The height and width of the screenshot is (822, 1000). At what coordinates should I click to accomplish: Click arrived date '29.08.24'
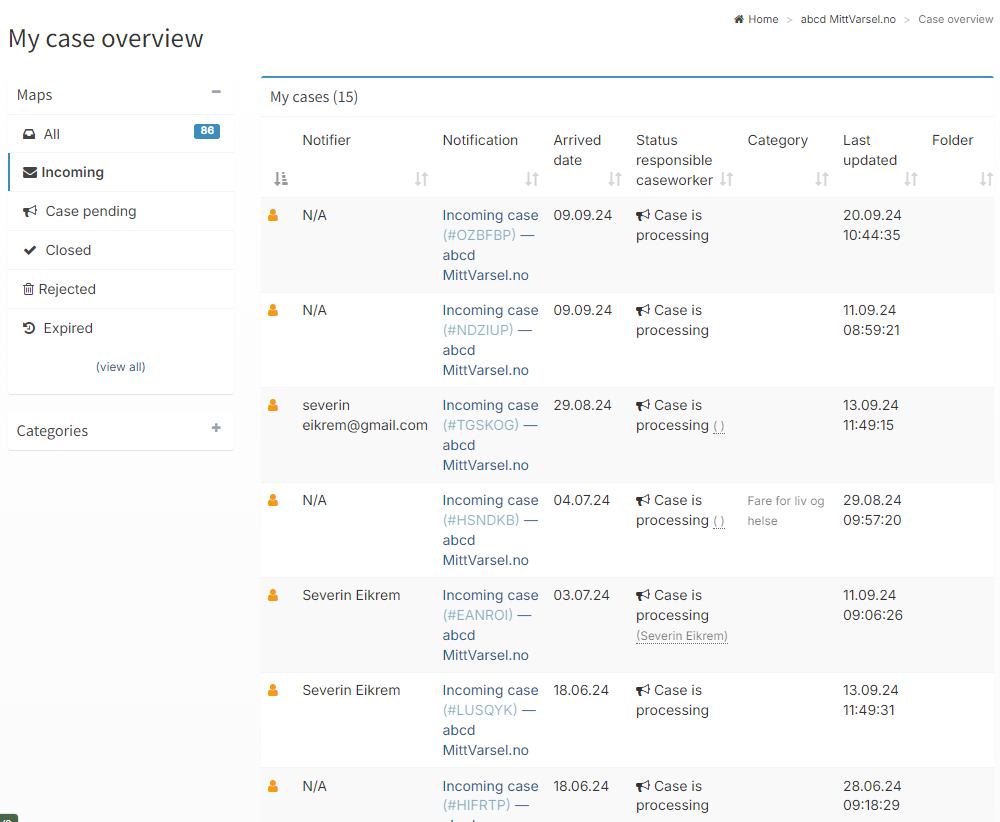click(x=582, y=405)
